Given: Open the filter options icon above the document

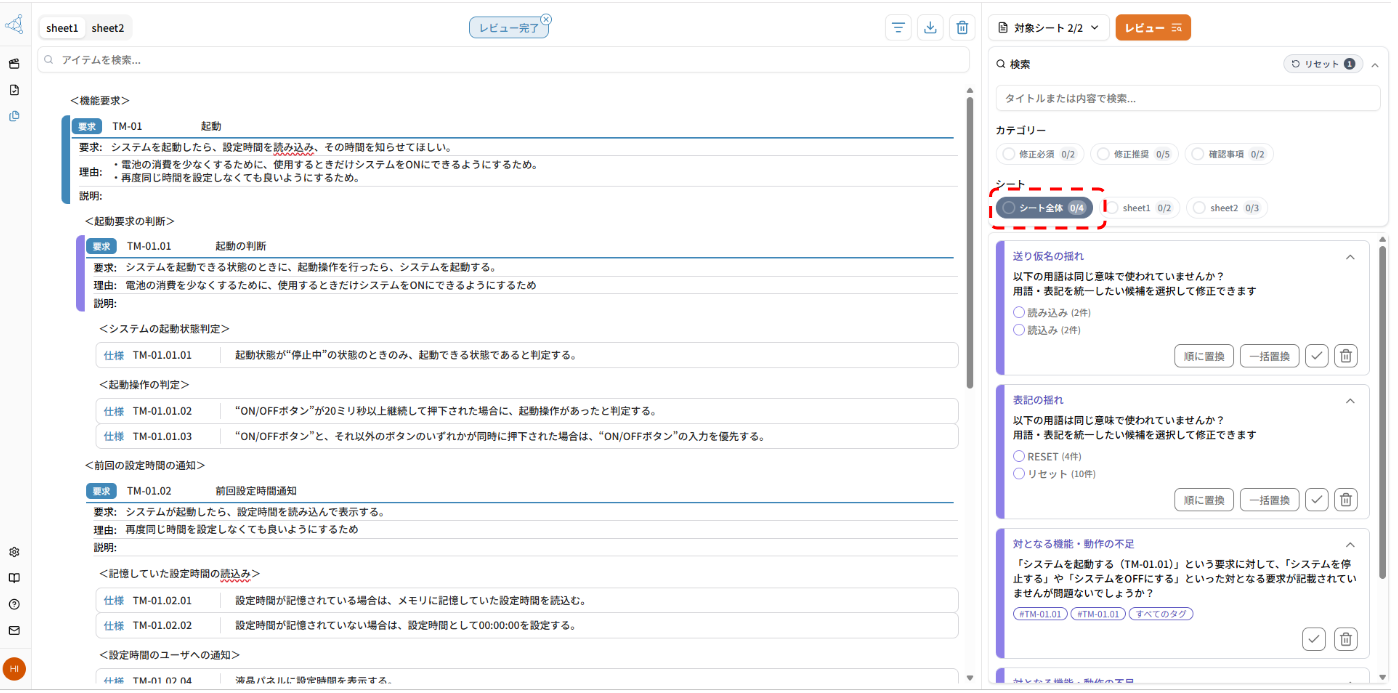Looking at the screenshot, I should pos(898,27).
